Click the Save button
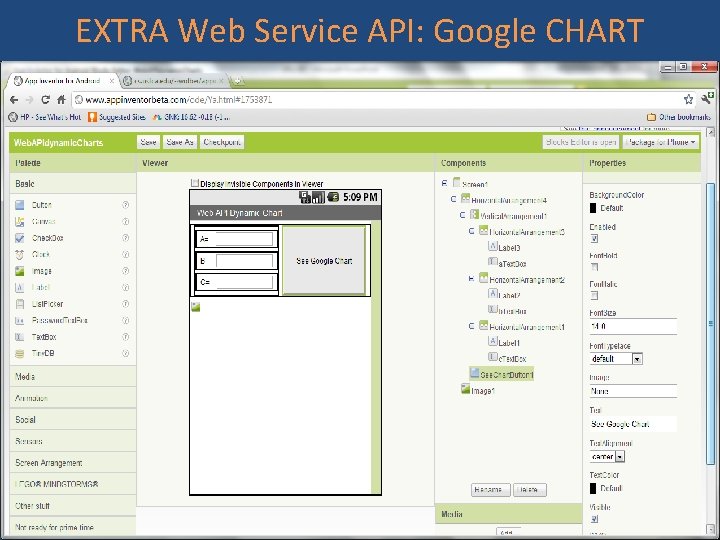The height and width of the screenshot is (540, 720). click(x=148, y=142)
